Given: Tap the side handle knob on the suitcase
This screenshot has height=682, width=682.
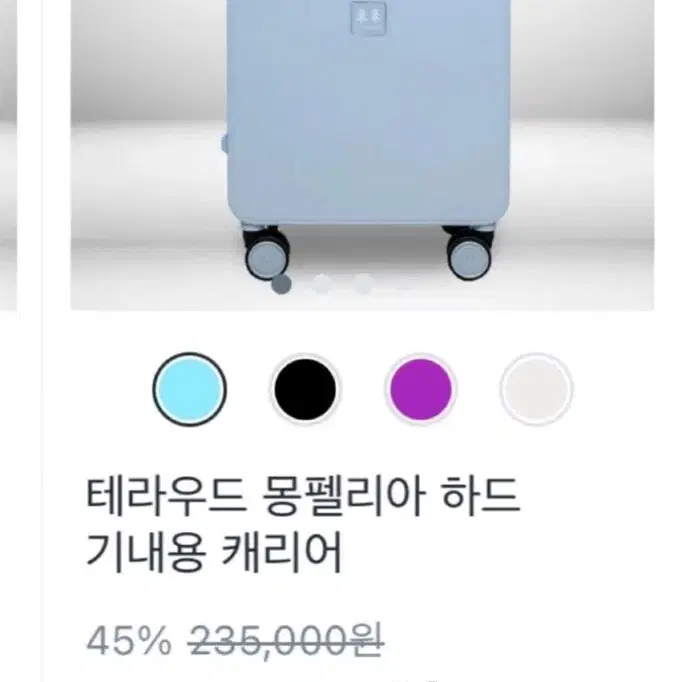Looking at the screenshot, I should [224, 144].
